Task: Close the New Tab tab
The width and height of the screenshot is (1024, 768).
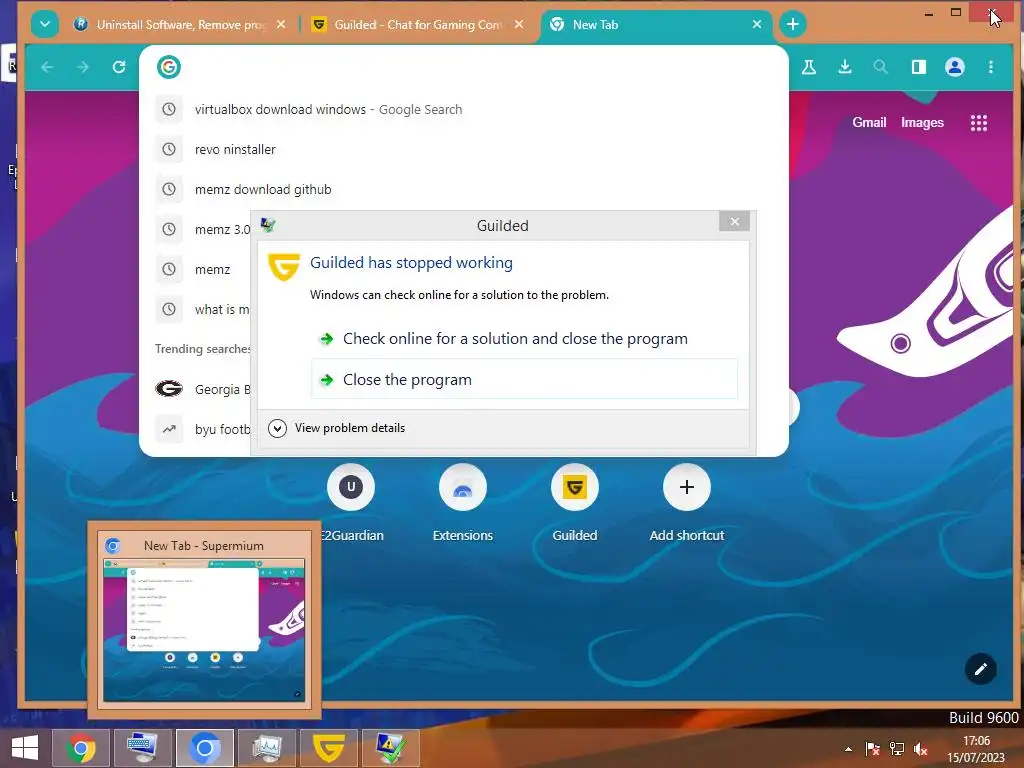Action: (x=757, y=24)
